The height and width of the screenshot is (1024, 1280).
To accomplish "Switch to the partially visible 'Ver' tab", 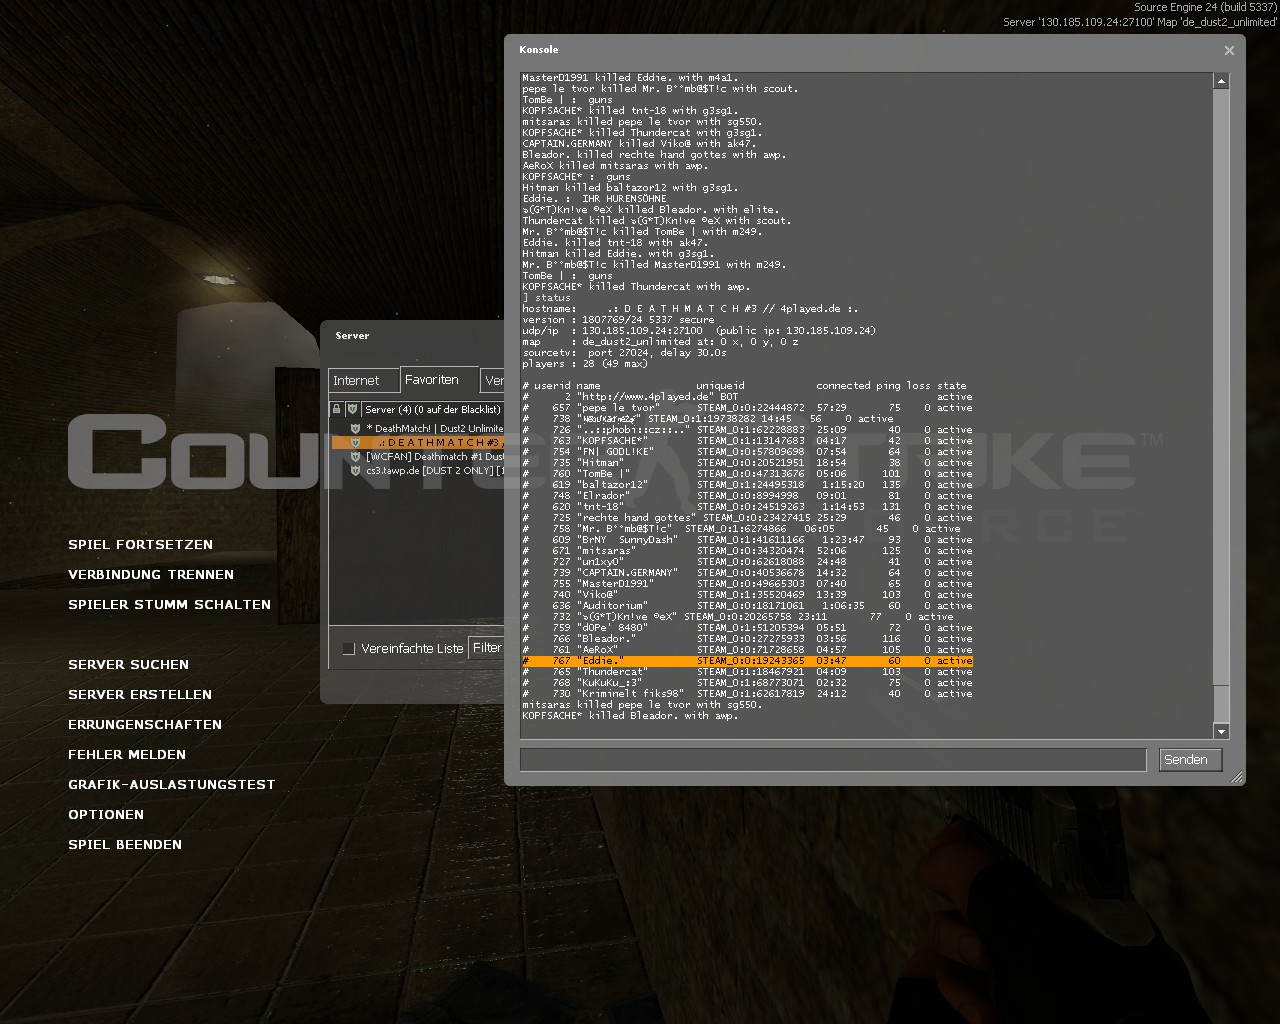I will pos(493,381).
